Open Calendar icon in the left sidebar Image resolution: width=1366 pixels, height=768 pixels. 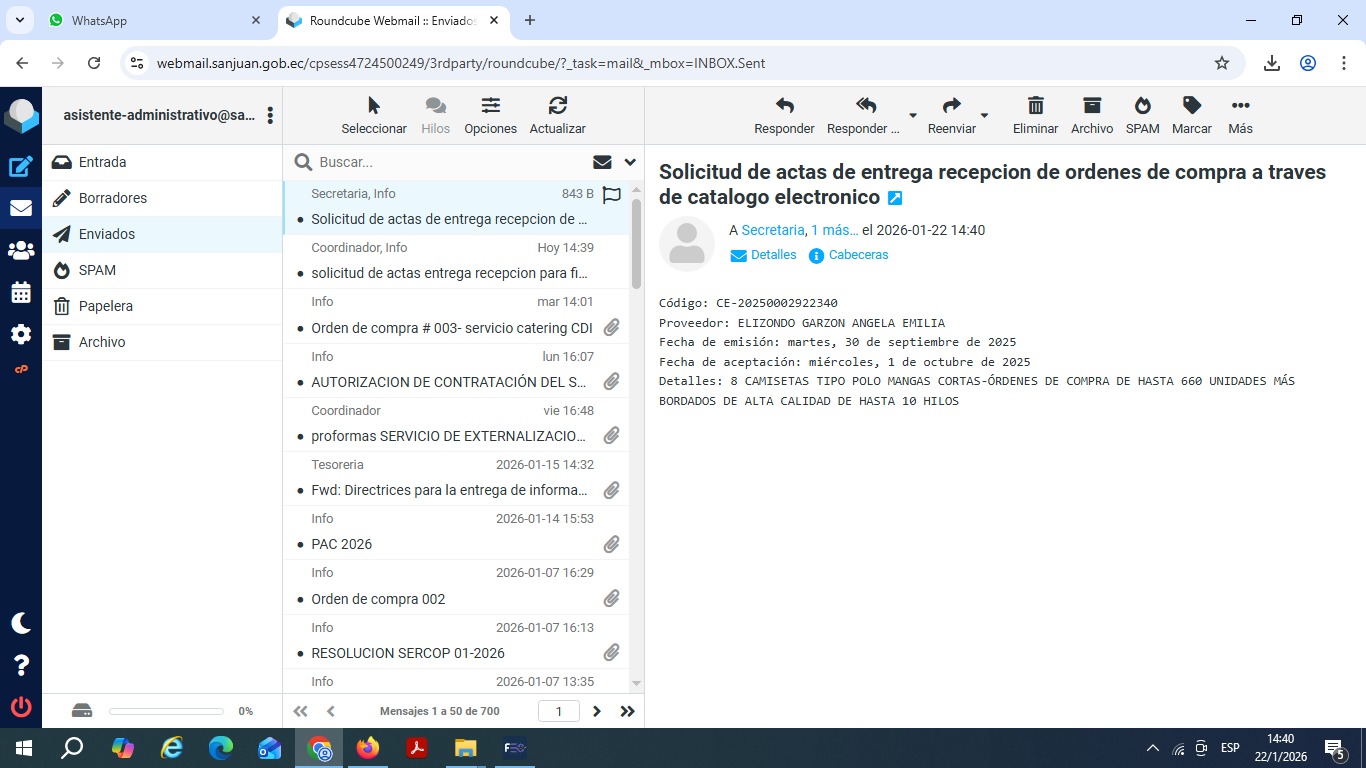click(21, 293)
